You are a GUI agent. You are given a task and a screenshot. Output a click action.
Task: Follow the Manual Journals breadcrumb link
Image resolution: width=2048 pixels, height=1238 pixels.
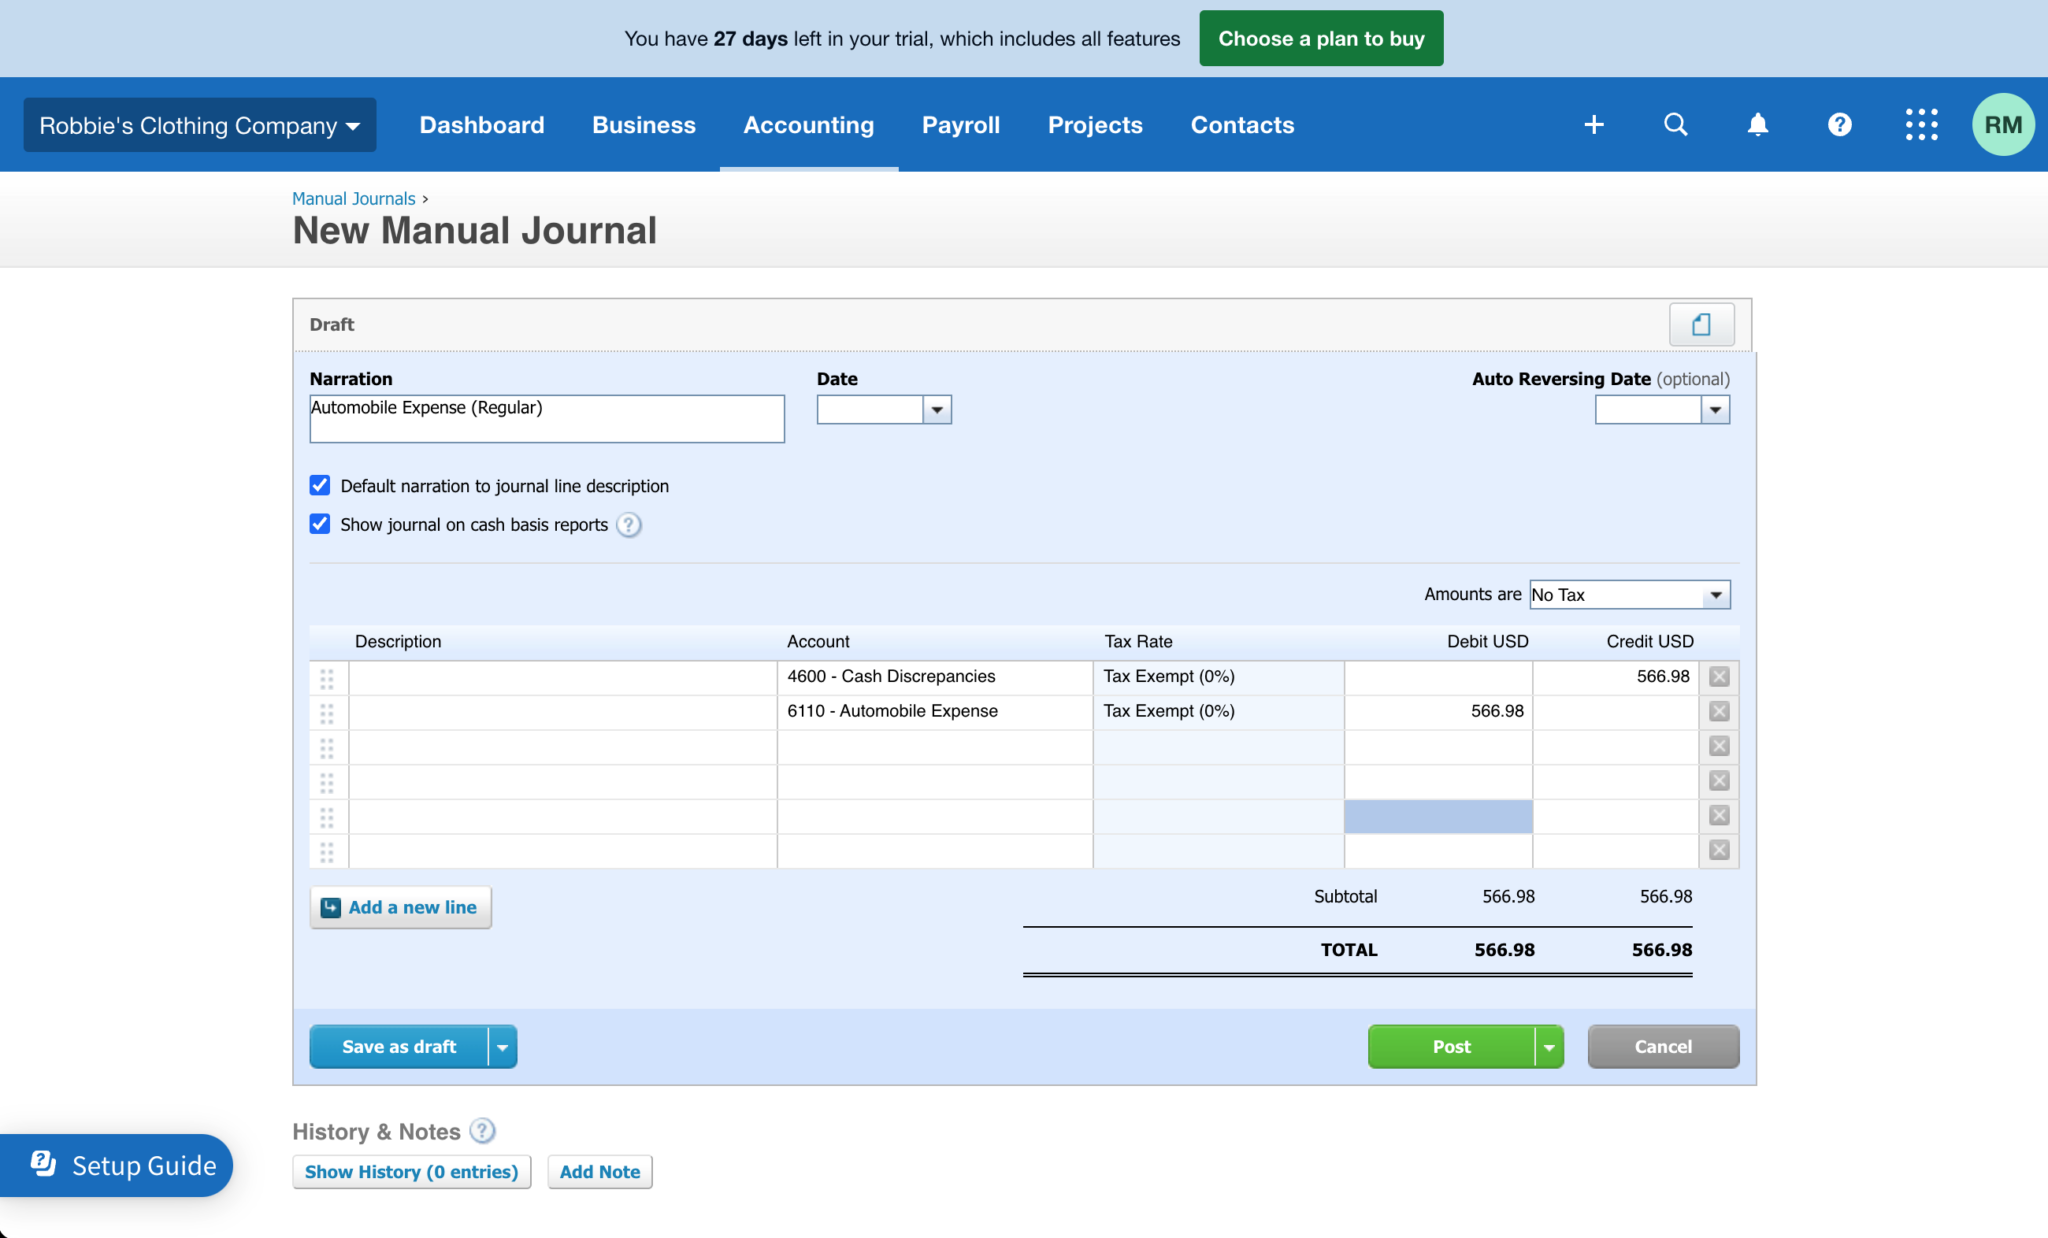tap(353, 198)
